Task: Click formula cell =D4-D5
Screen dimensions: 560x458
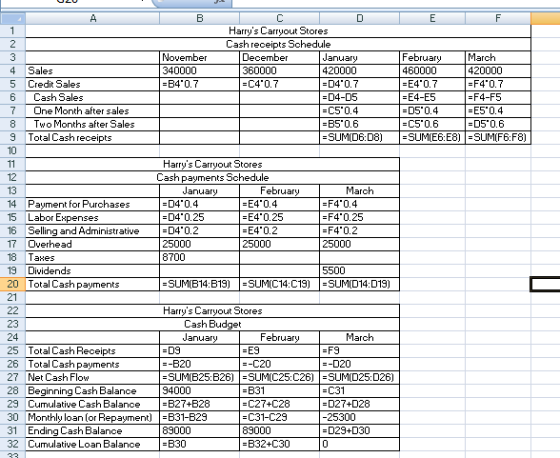Action: (x=359, y=98)
